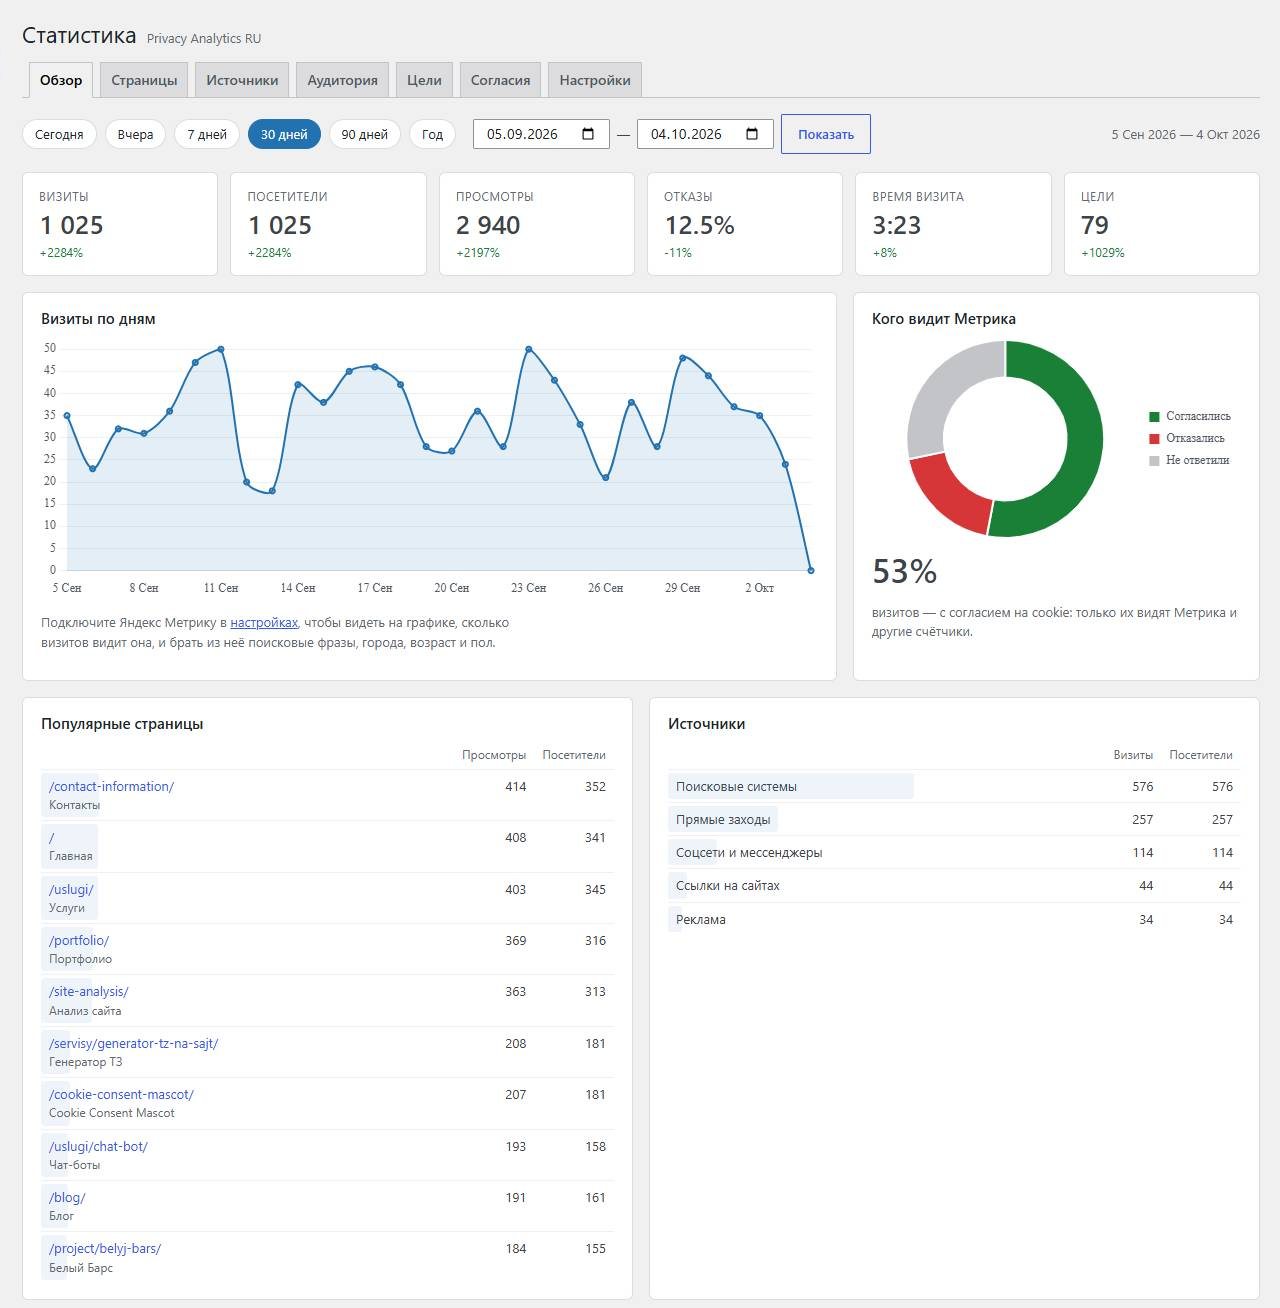The width and height of the screenshot is (1280, 1308).
Task: Click the Соцсети и мессенджеры source label
Action: point(749,853)
